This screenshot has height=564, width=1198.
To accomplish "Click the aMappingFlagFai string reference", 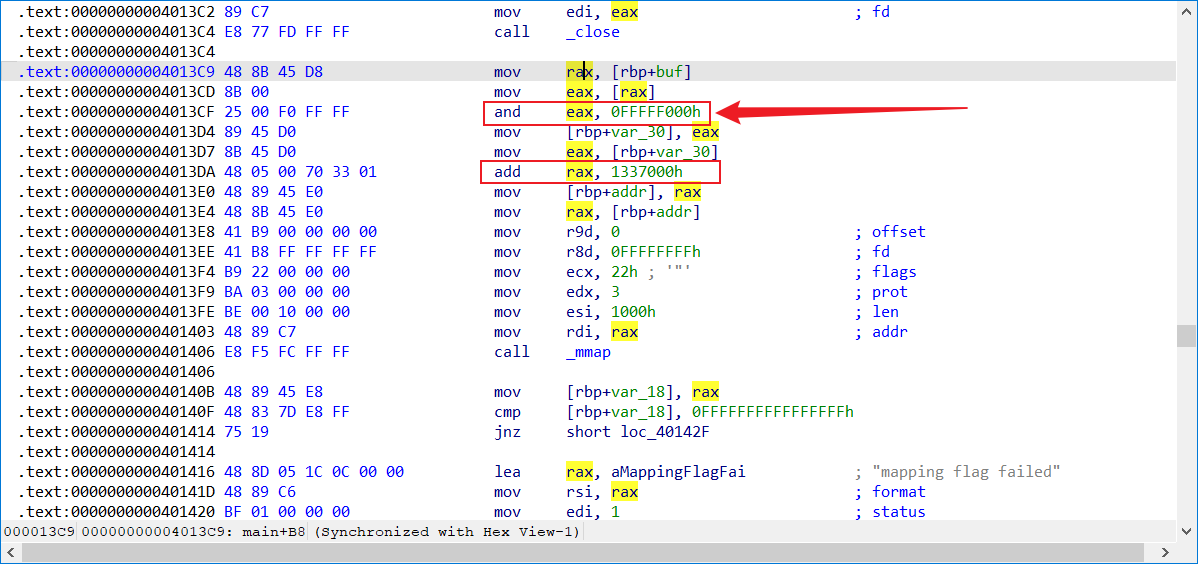I will pyautogui.click(x=678, y=472).
